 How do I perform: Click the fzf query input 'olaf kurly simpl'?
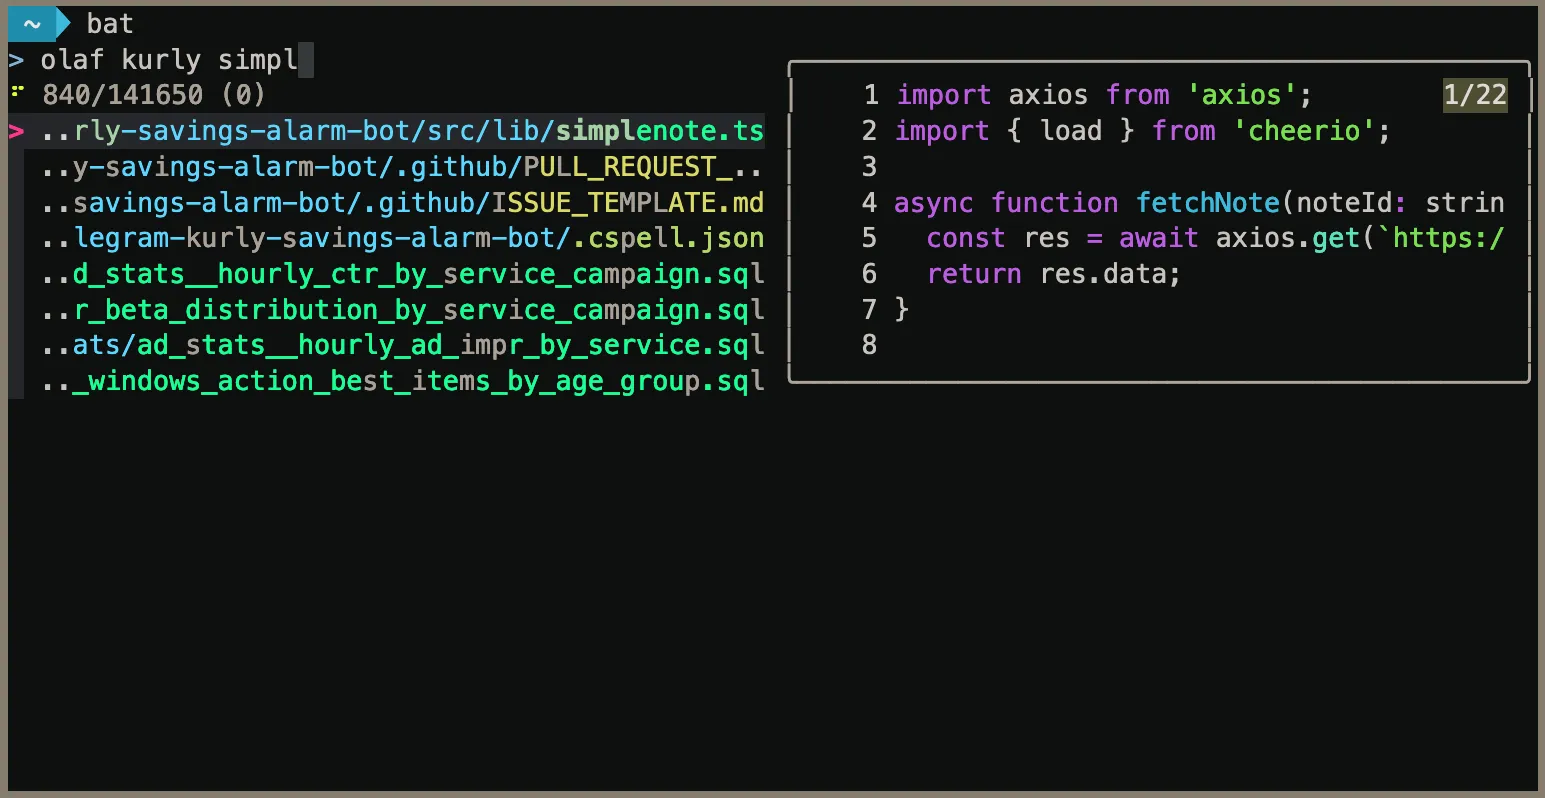click(x=169, y=60)
